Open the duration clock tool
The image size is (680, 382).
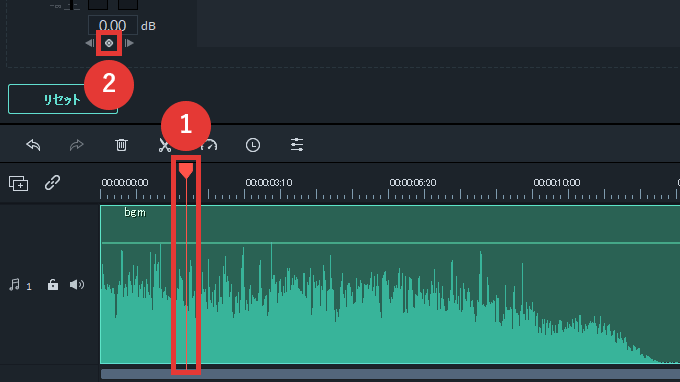coord(253,145)
